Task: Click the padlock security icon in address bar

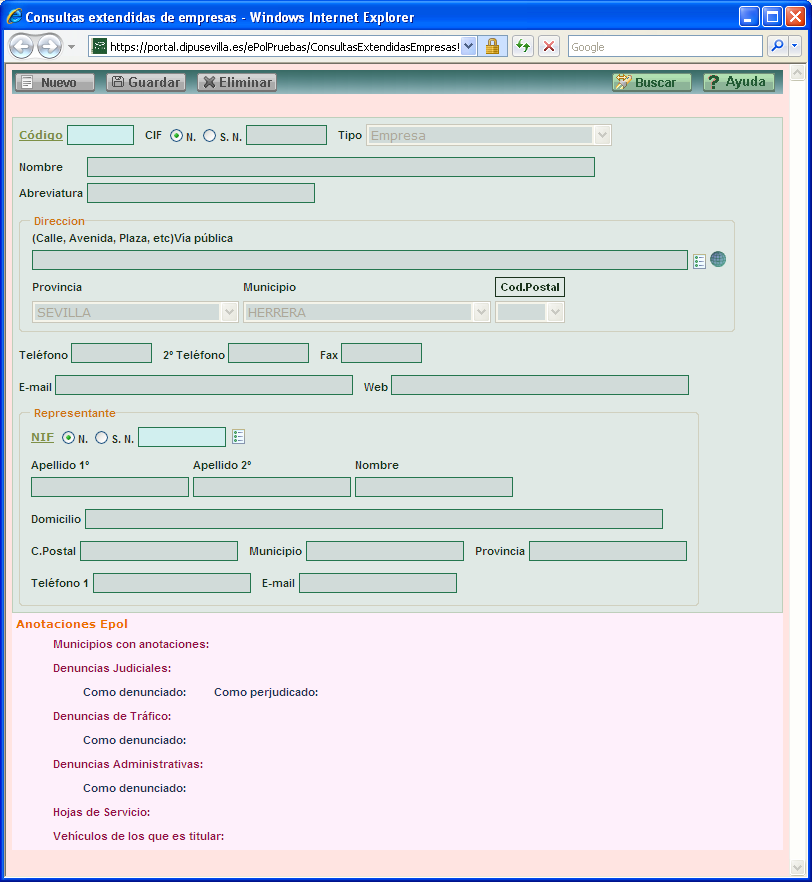Action: [492, 47]
